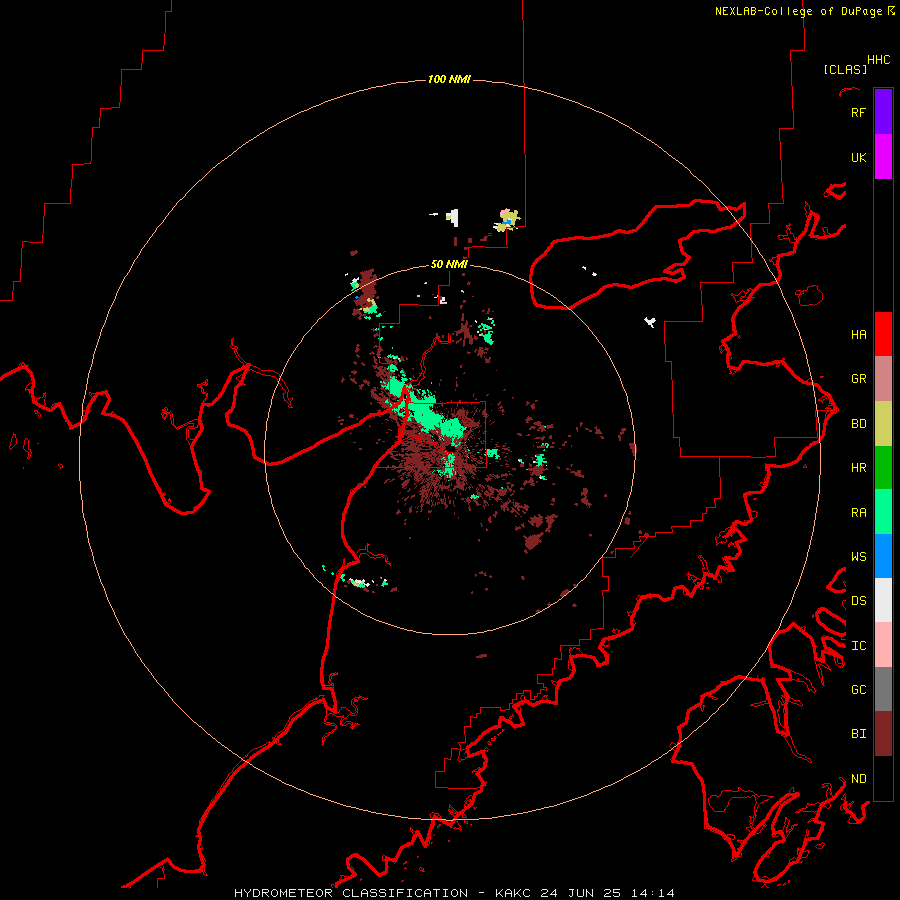Click the RF purple legend swatch
The image size is (900, 900).
pyautogui.click(x=883, y=112)
